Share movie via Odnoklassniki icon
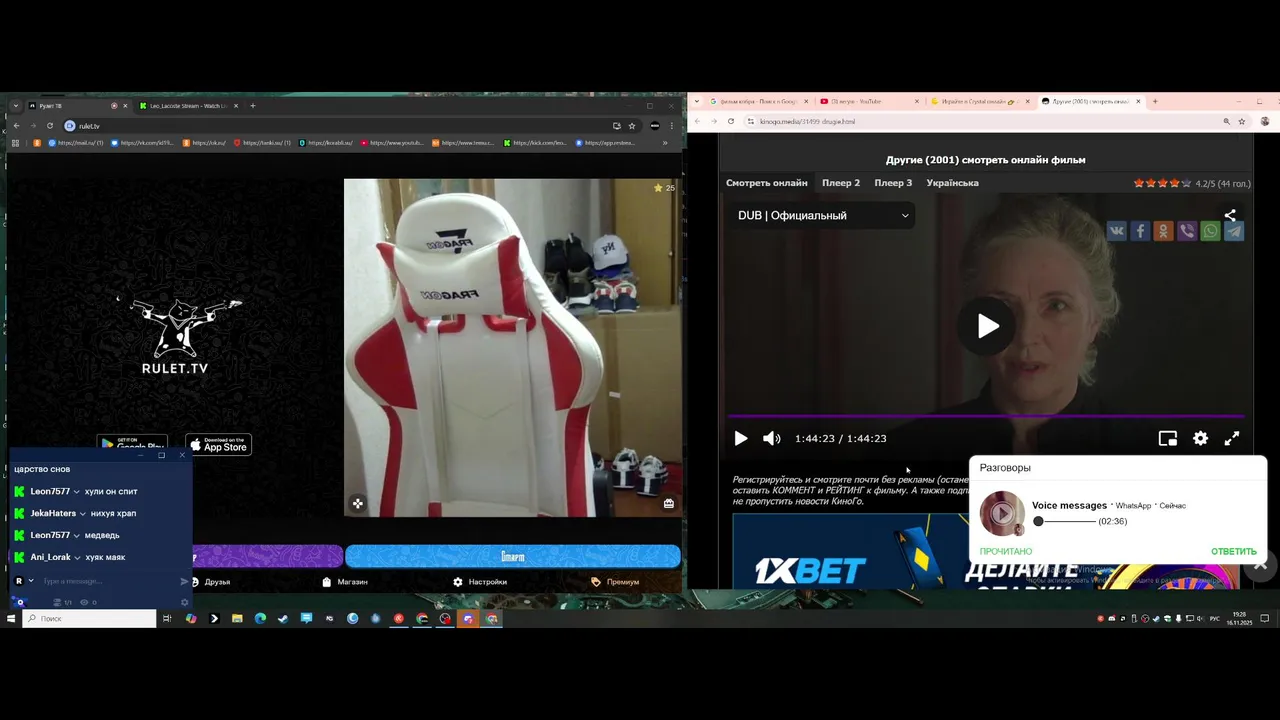 point(1163,231)
